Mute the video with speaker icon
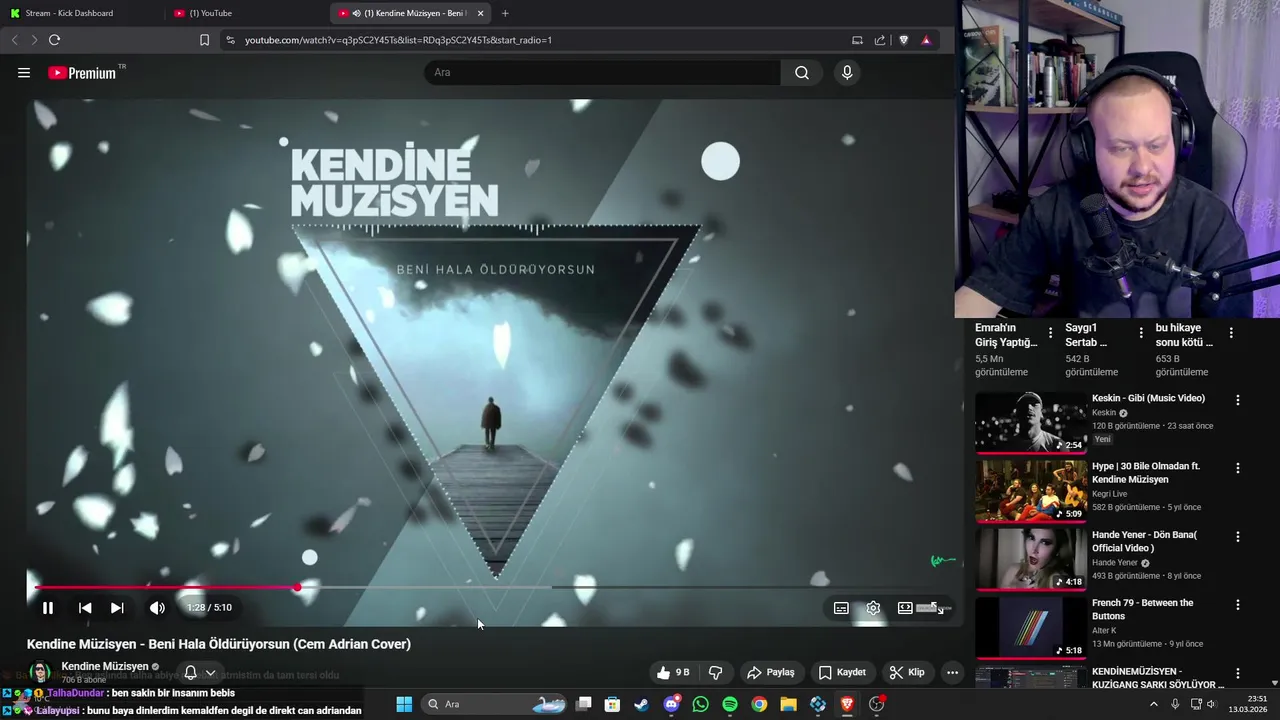 point(157,608)
